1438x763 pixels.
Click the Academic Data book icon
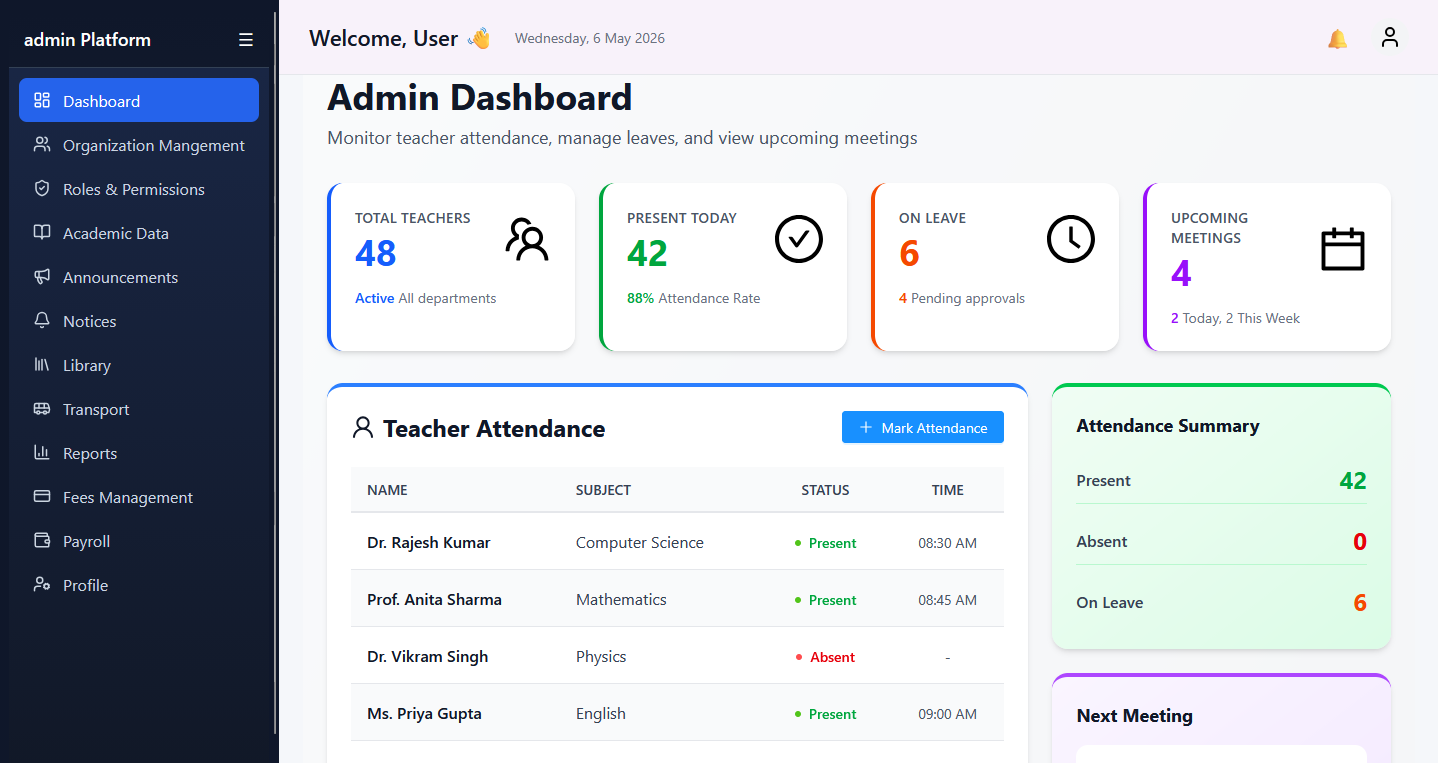click(x=42, y=232)
